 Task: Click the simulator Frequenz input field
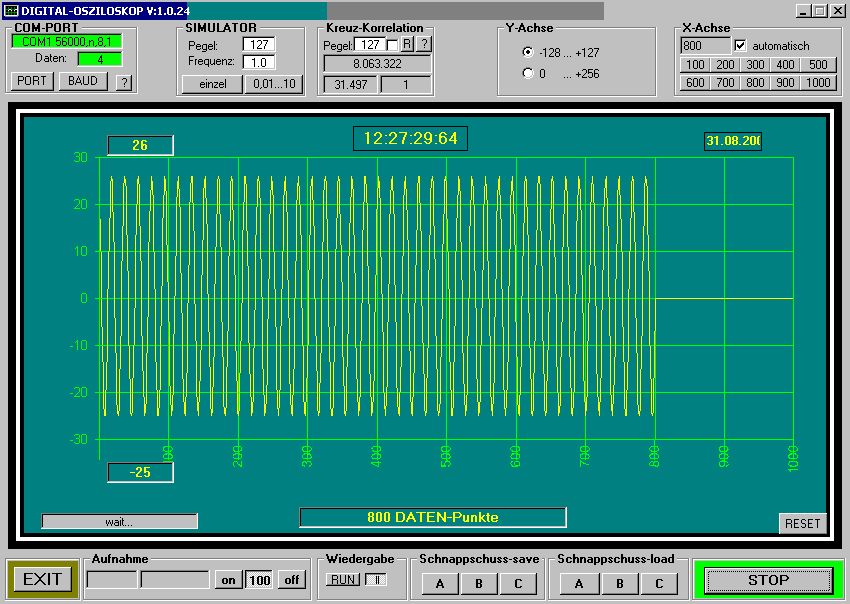258,62
